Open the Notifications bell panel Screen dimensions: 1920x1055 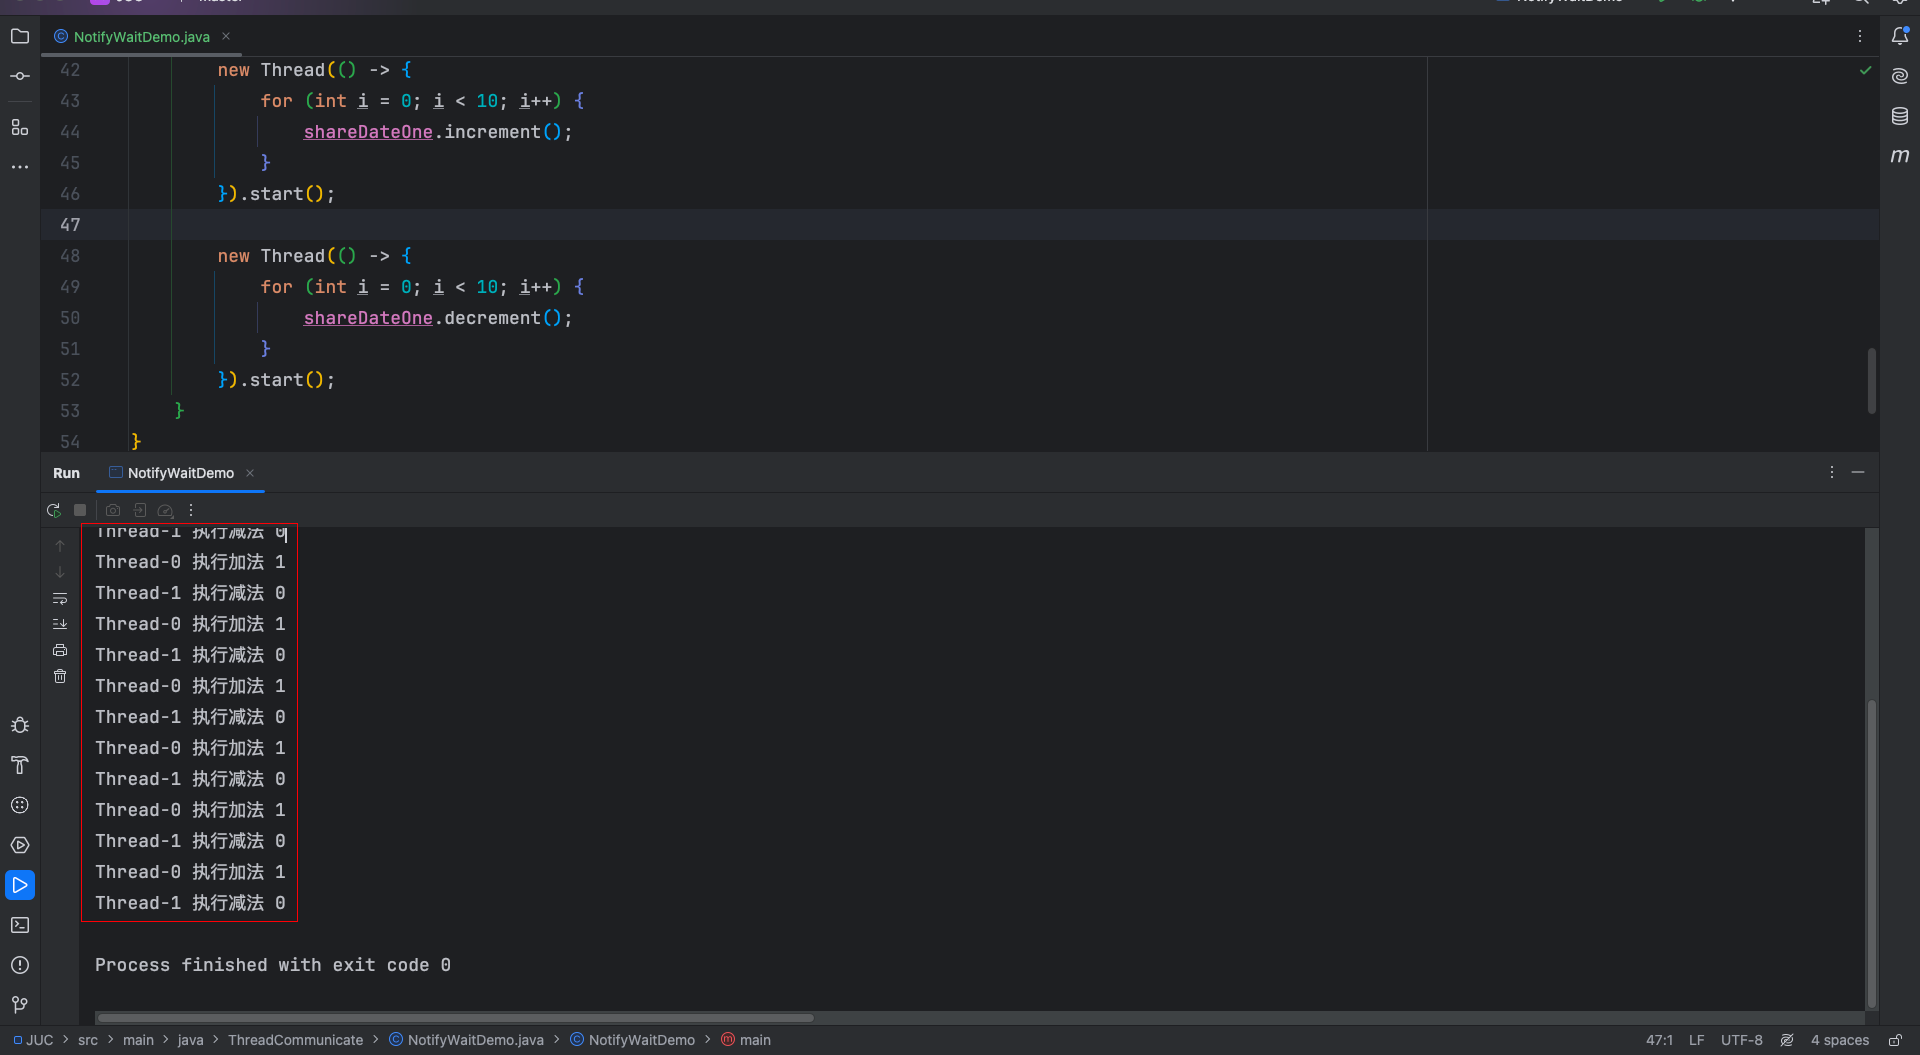click(1900, 36)
